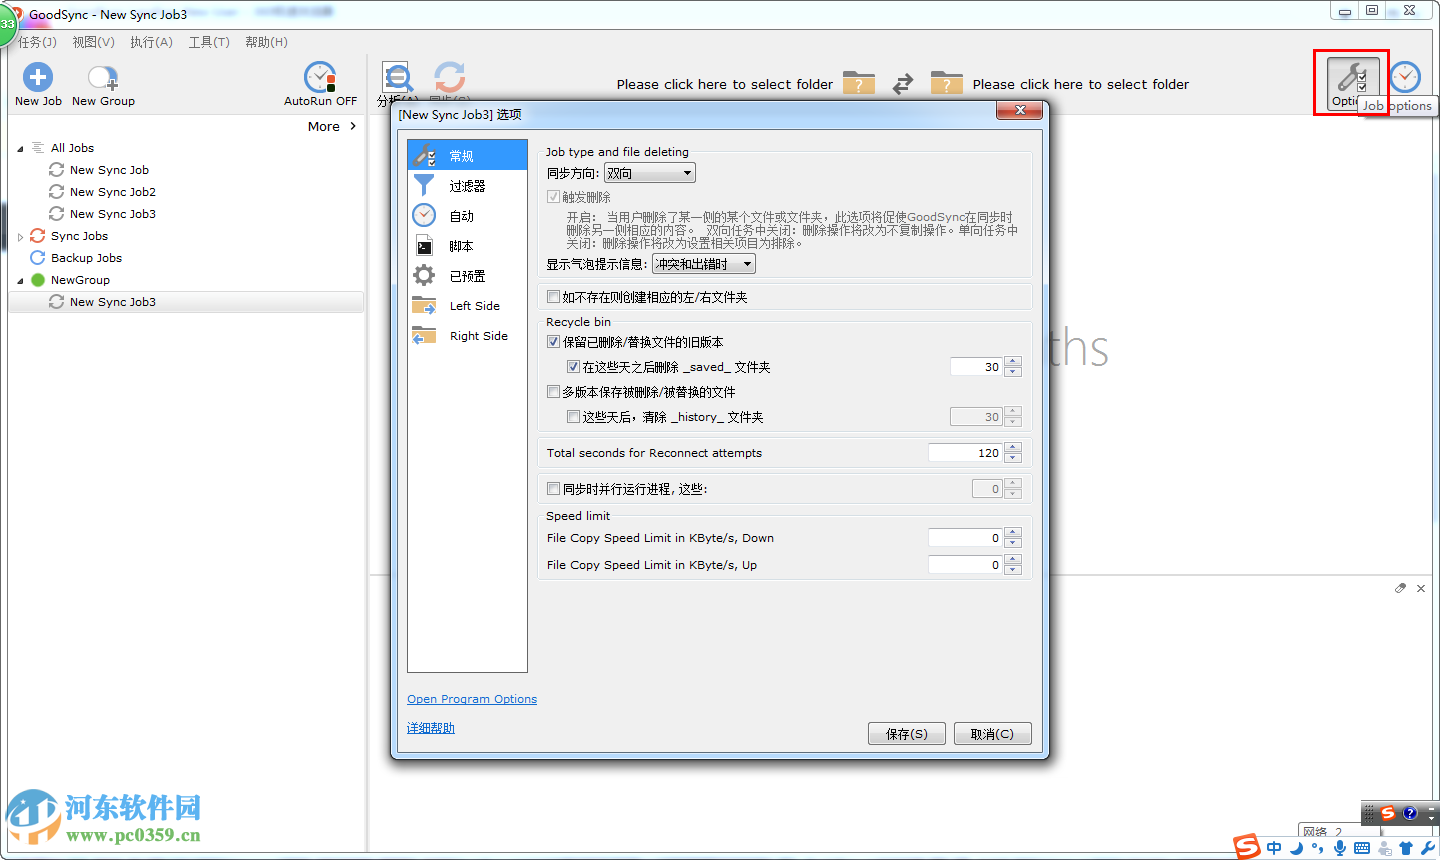Enable 如不存在则创建相应的左/右文件夹 checkbox
Image resolution: width=1440 pixels, height=860 pixels.
[553, 297]
